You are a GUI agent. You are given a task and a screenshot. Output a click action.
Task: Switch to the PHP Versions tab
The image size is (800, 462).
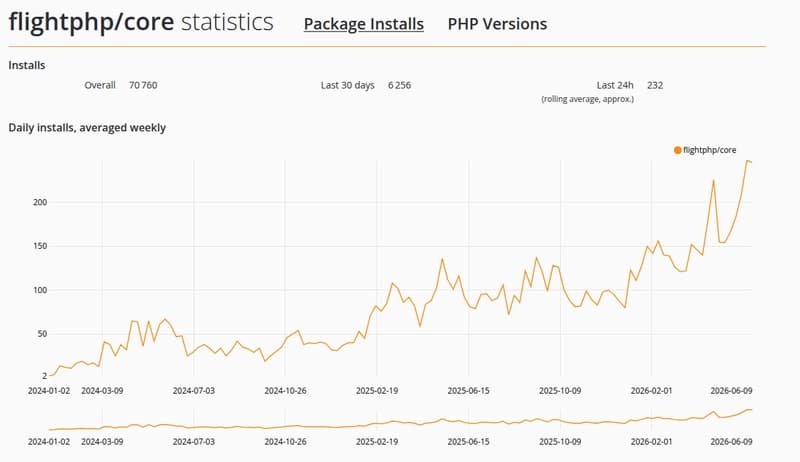point(497,24)
